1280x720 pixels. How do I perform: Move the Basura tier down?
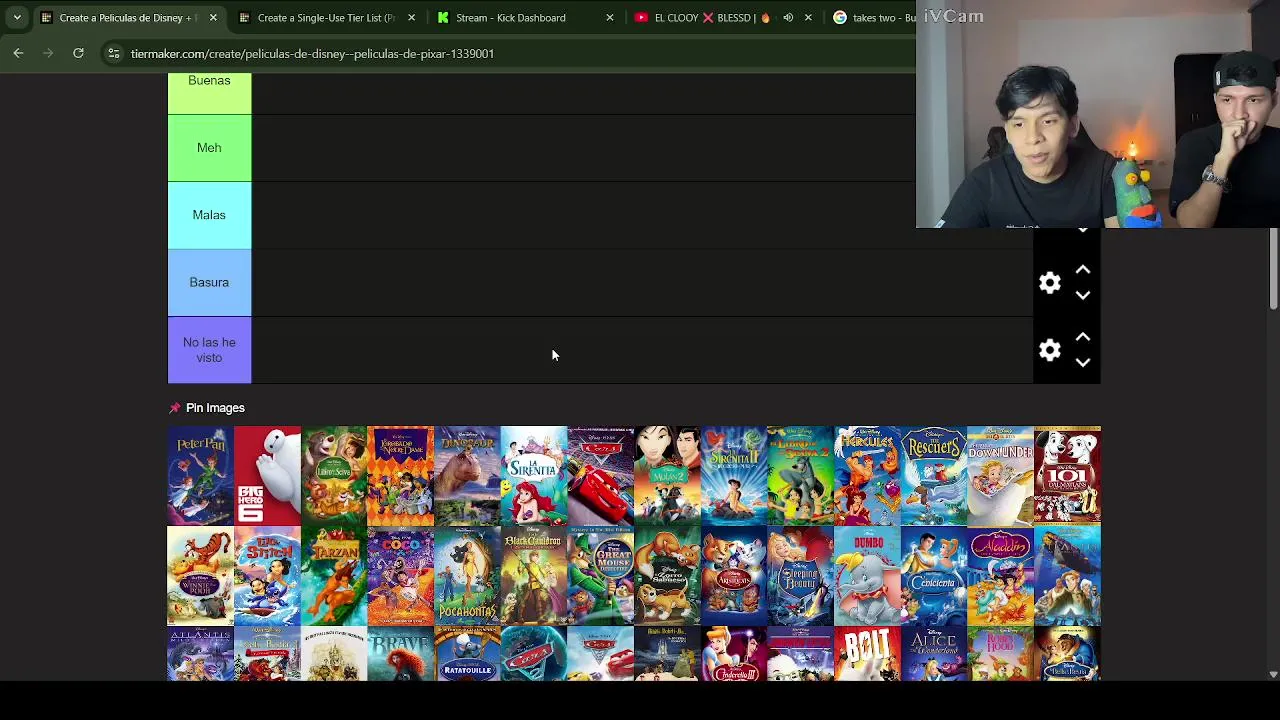pos(1083,295)
